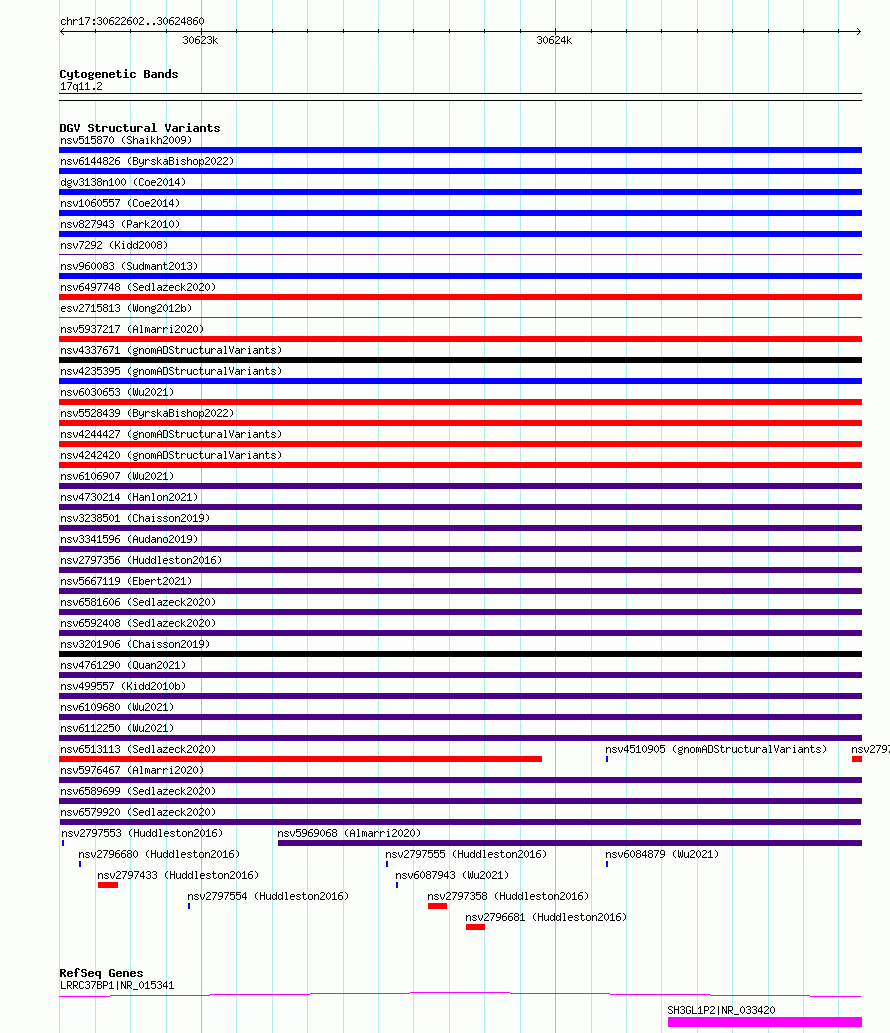Screen dimensions: 890x1033
Task: Click the black bar under nsv3201906 (Chaisson2019)
Action: 460,654
